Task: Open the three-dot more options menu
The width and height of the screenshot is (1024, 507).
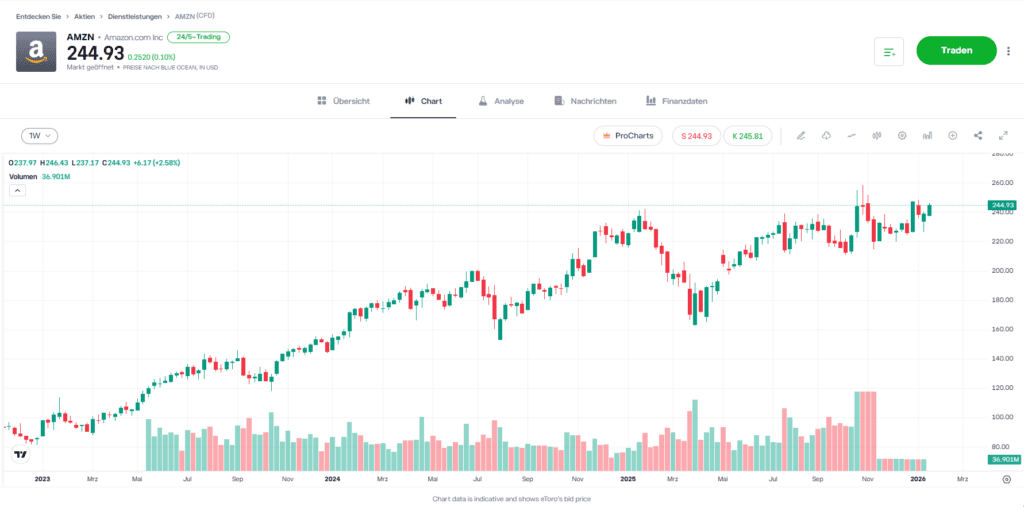Action: (x=1008, y=51)
